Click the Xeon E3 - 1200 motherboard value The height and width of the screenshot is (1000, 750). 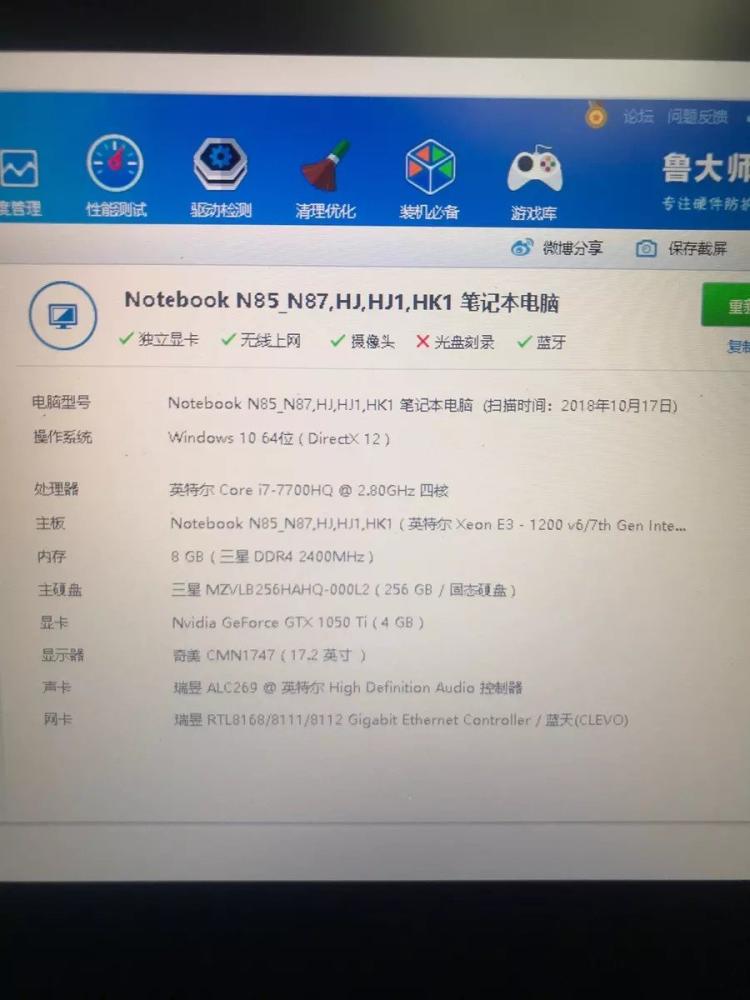pos(429,524)
